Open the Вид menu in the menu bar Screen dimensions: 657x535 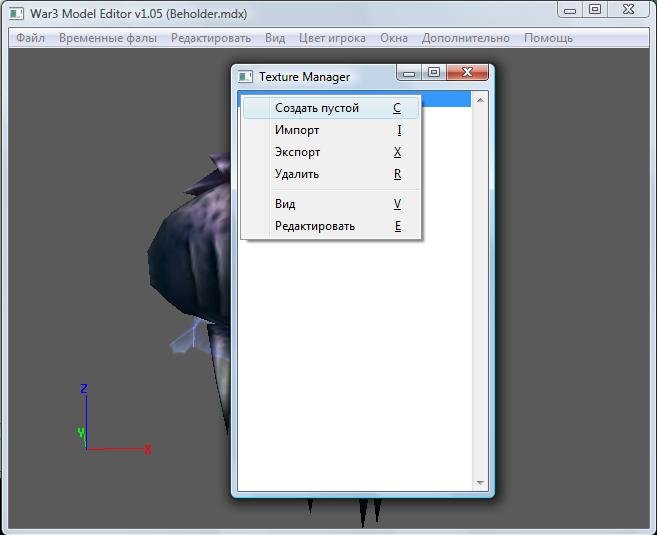[275, 38]
